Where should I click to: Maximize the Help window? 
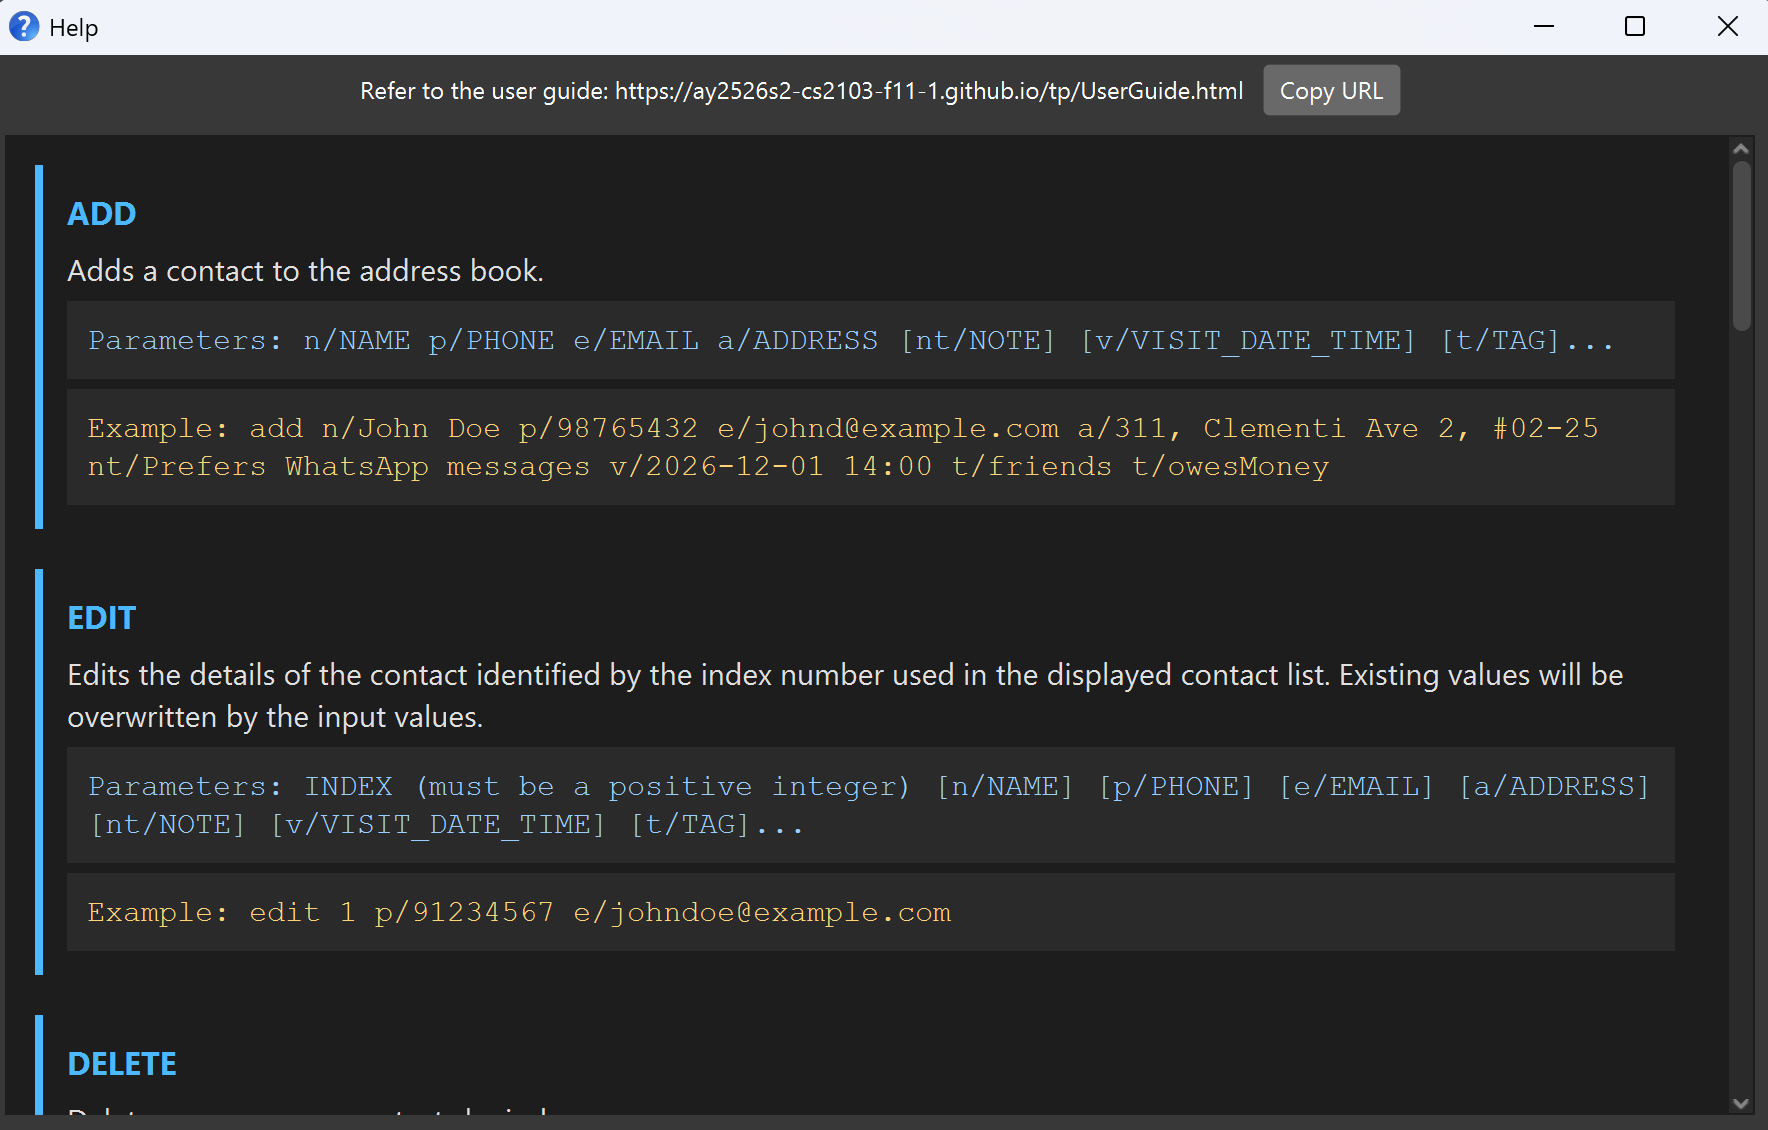[1635, 27]
